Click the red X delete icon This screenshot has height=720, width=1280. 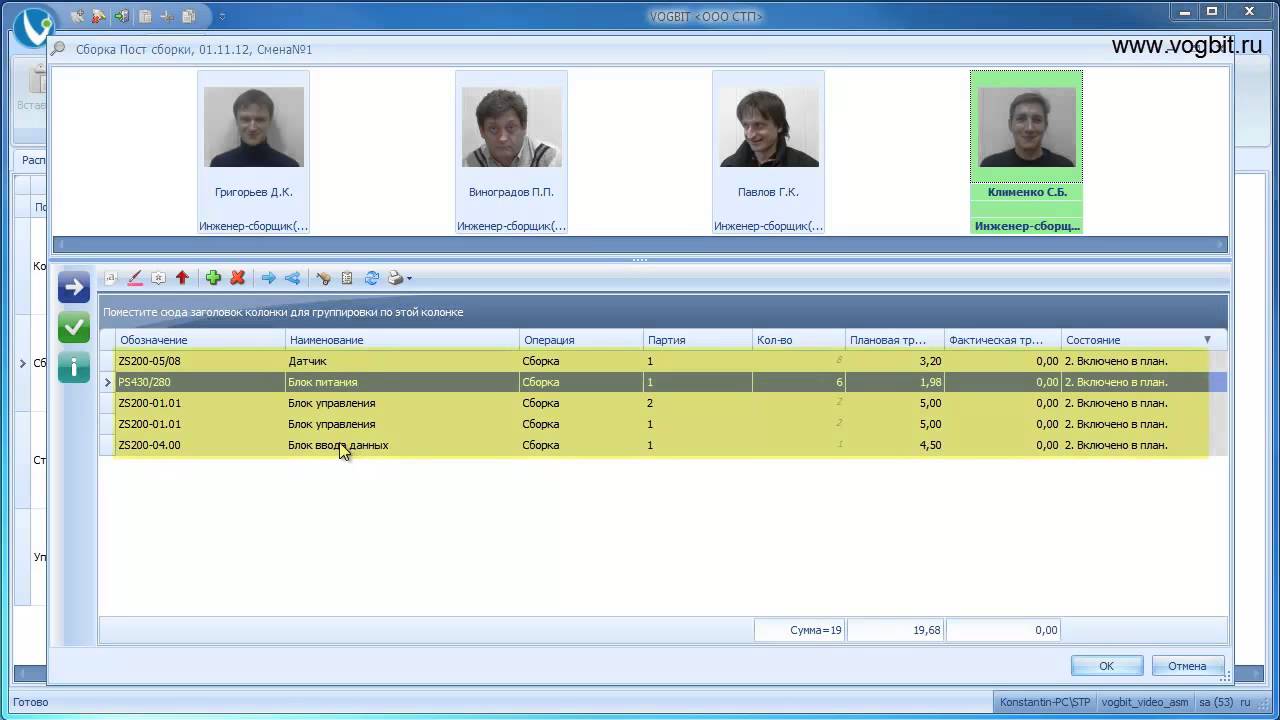pos(238,278)
